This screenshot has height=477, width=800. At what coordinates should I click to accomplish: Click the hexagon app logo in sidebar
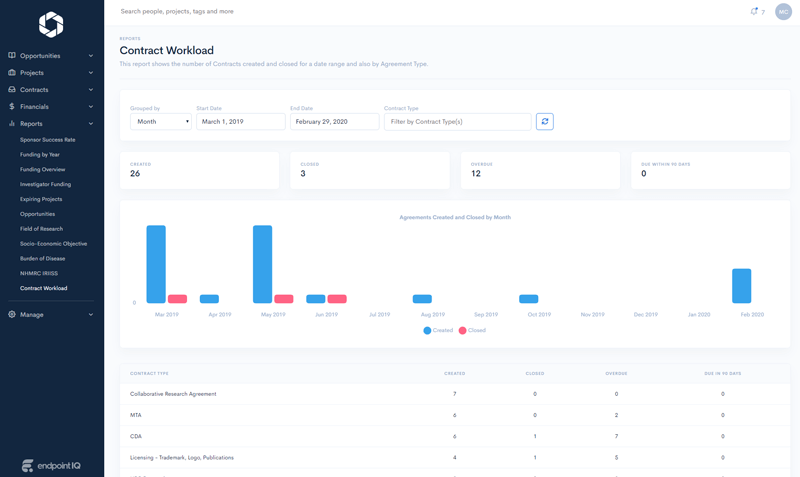[51, 24]
